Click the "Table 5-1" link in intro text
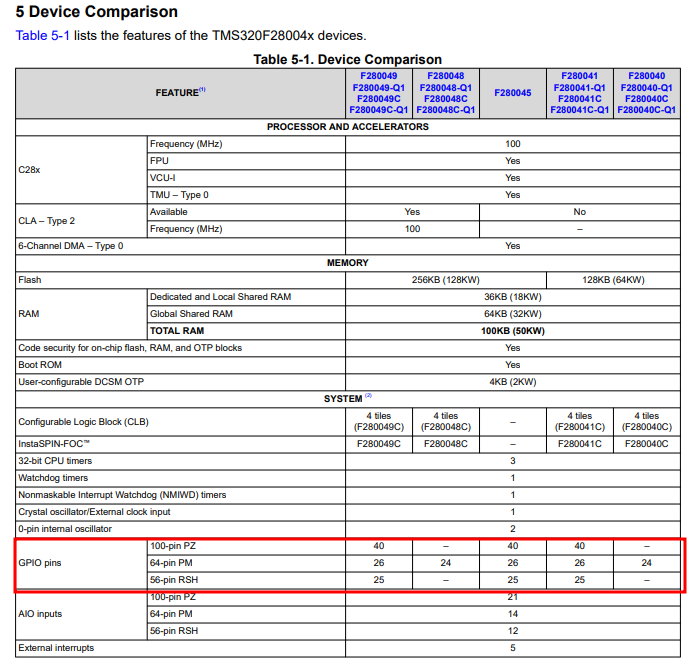This screenshot has width=692, height=665. [x=41, y=35]
